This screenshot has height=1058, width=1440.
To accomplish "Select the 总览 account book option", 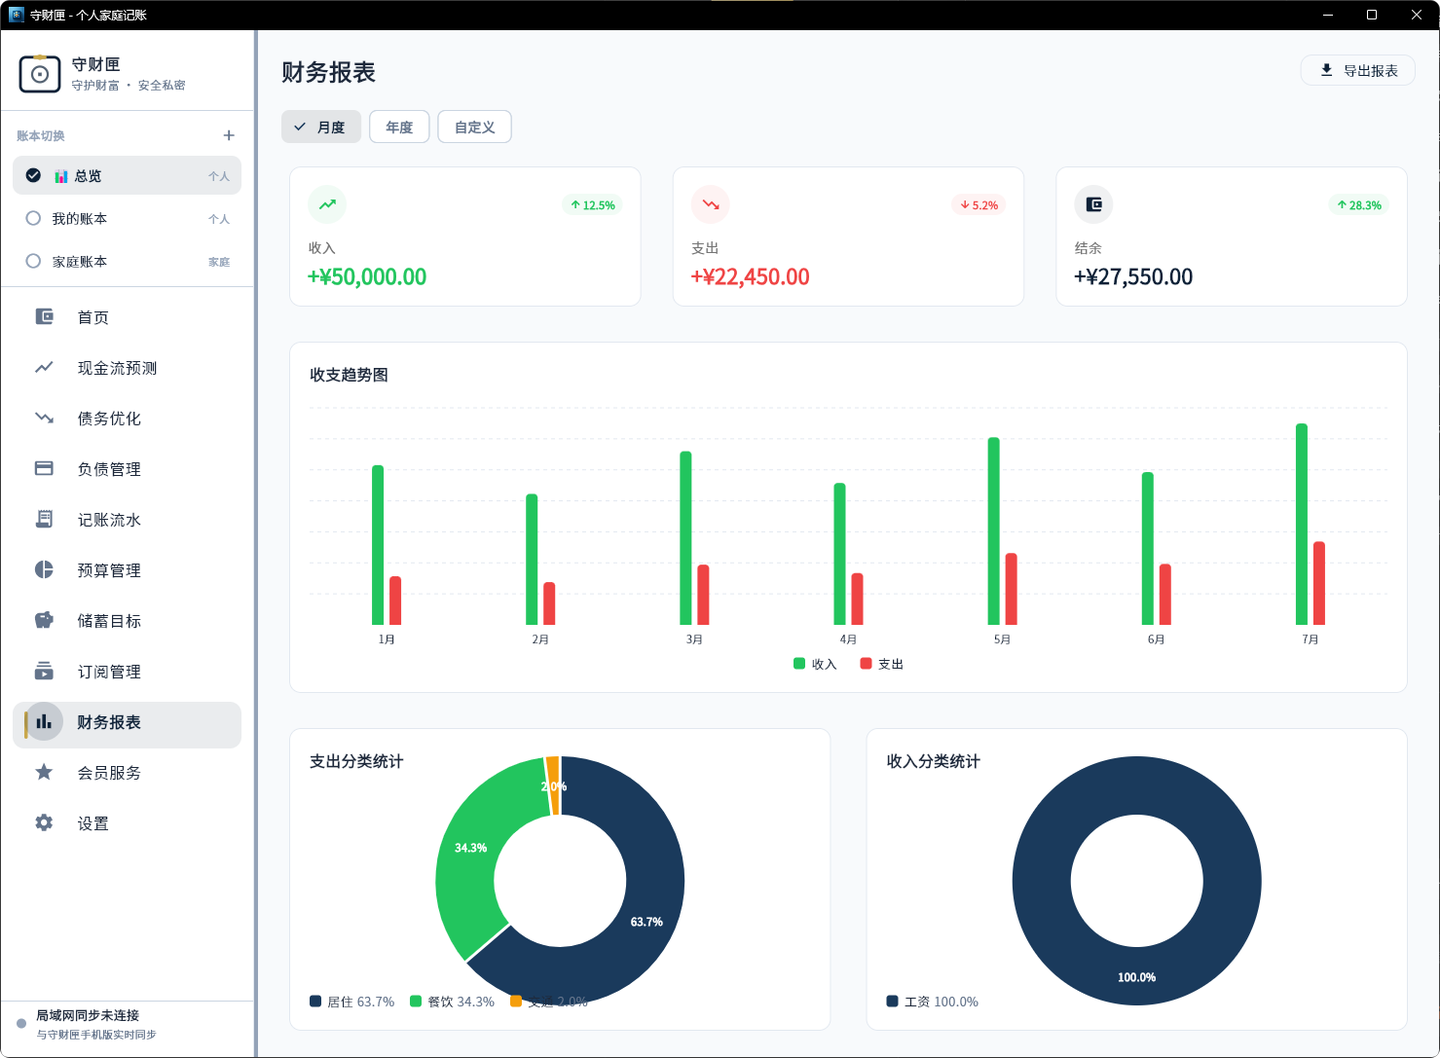I will point(127,175).
